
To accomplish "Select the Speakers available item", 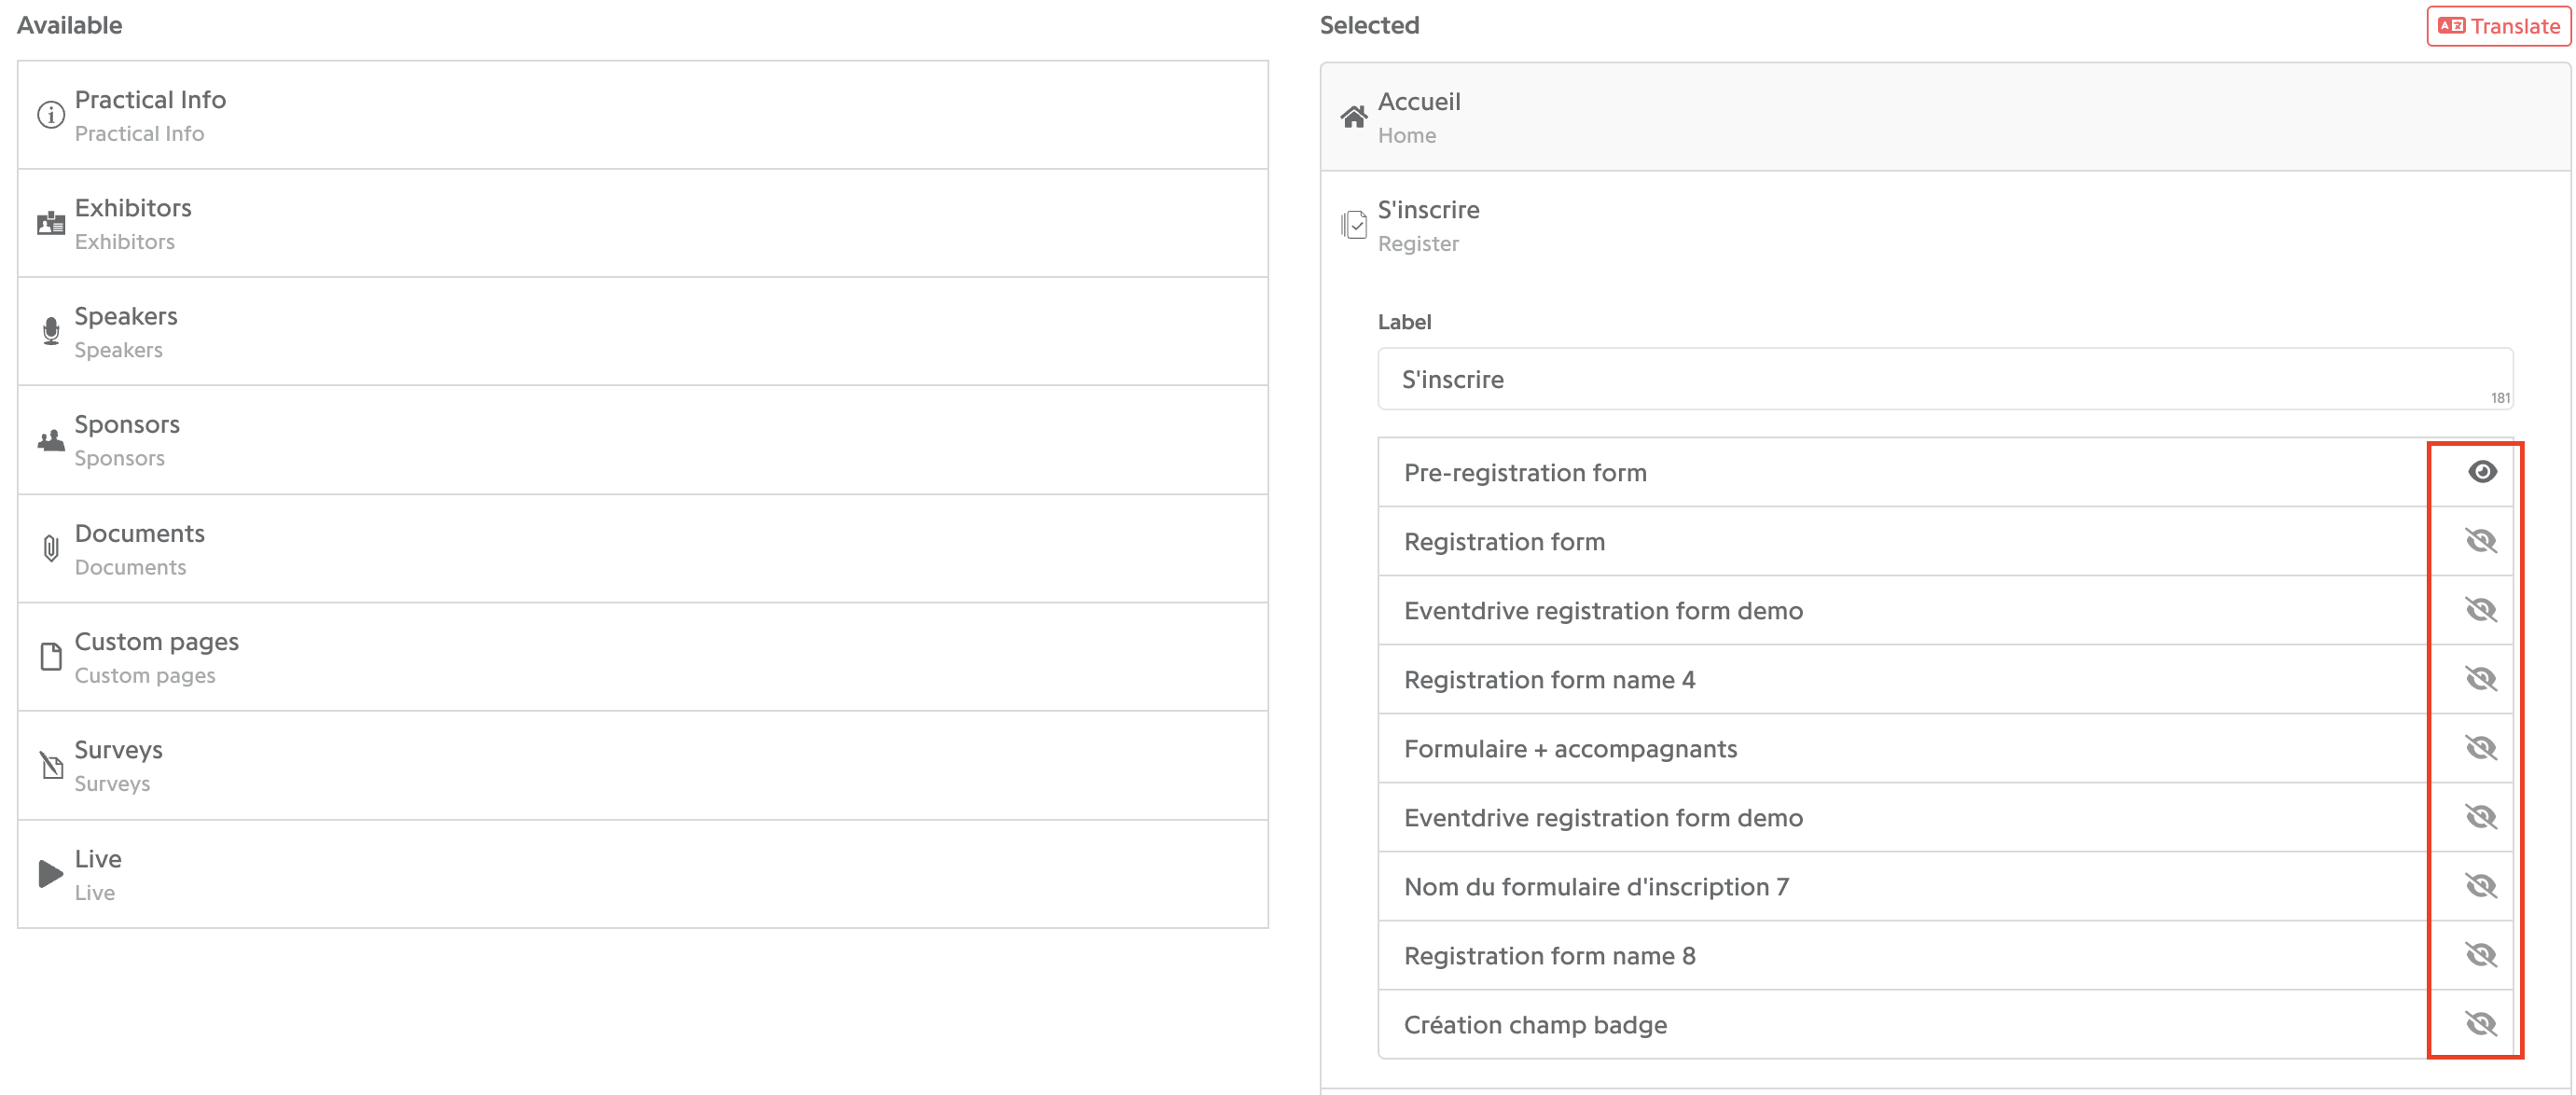I will [643, 331].
